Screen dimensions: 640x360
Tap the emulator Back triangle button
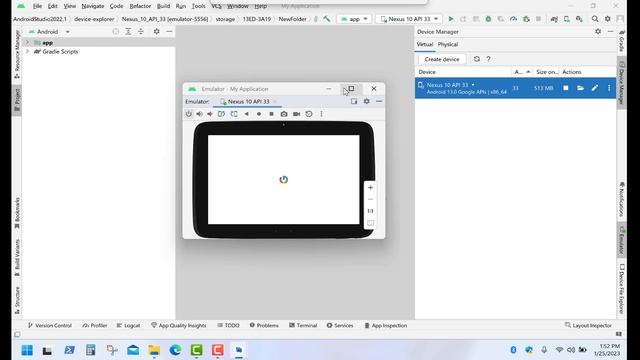pyautogui.click(x=247, y=114)
